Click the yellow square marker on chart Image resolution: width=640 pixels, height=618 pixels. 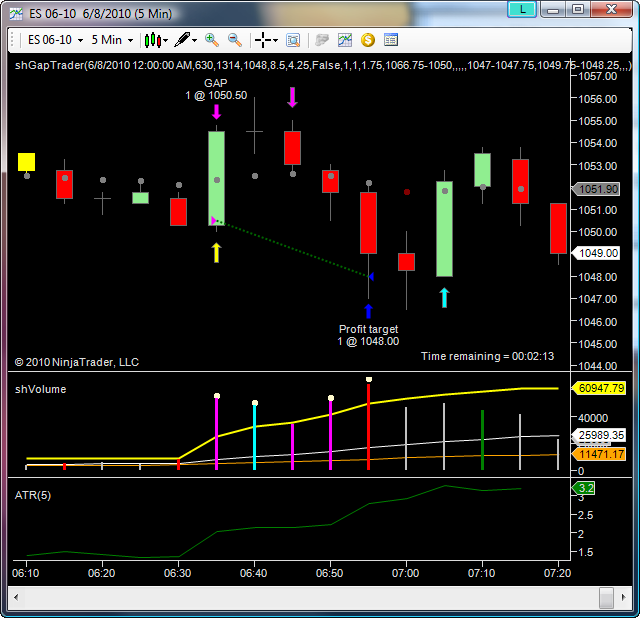click(x=27, y=162)
